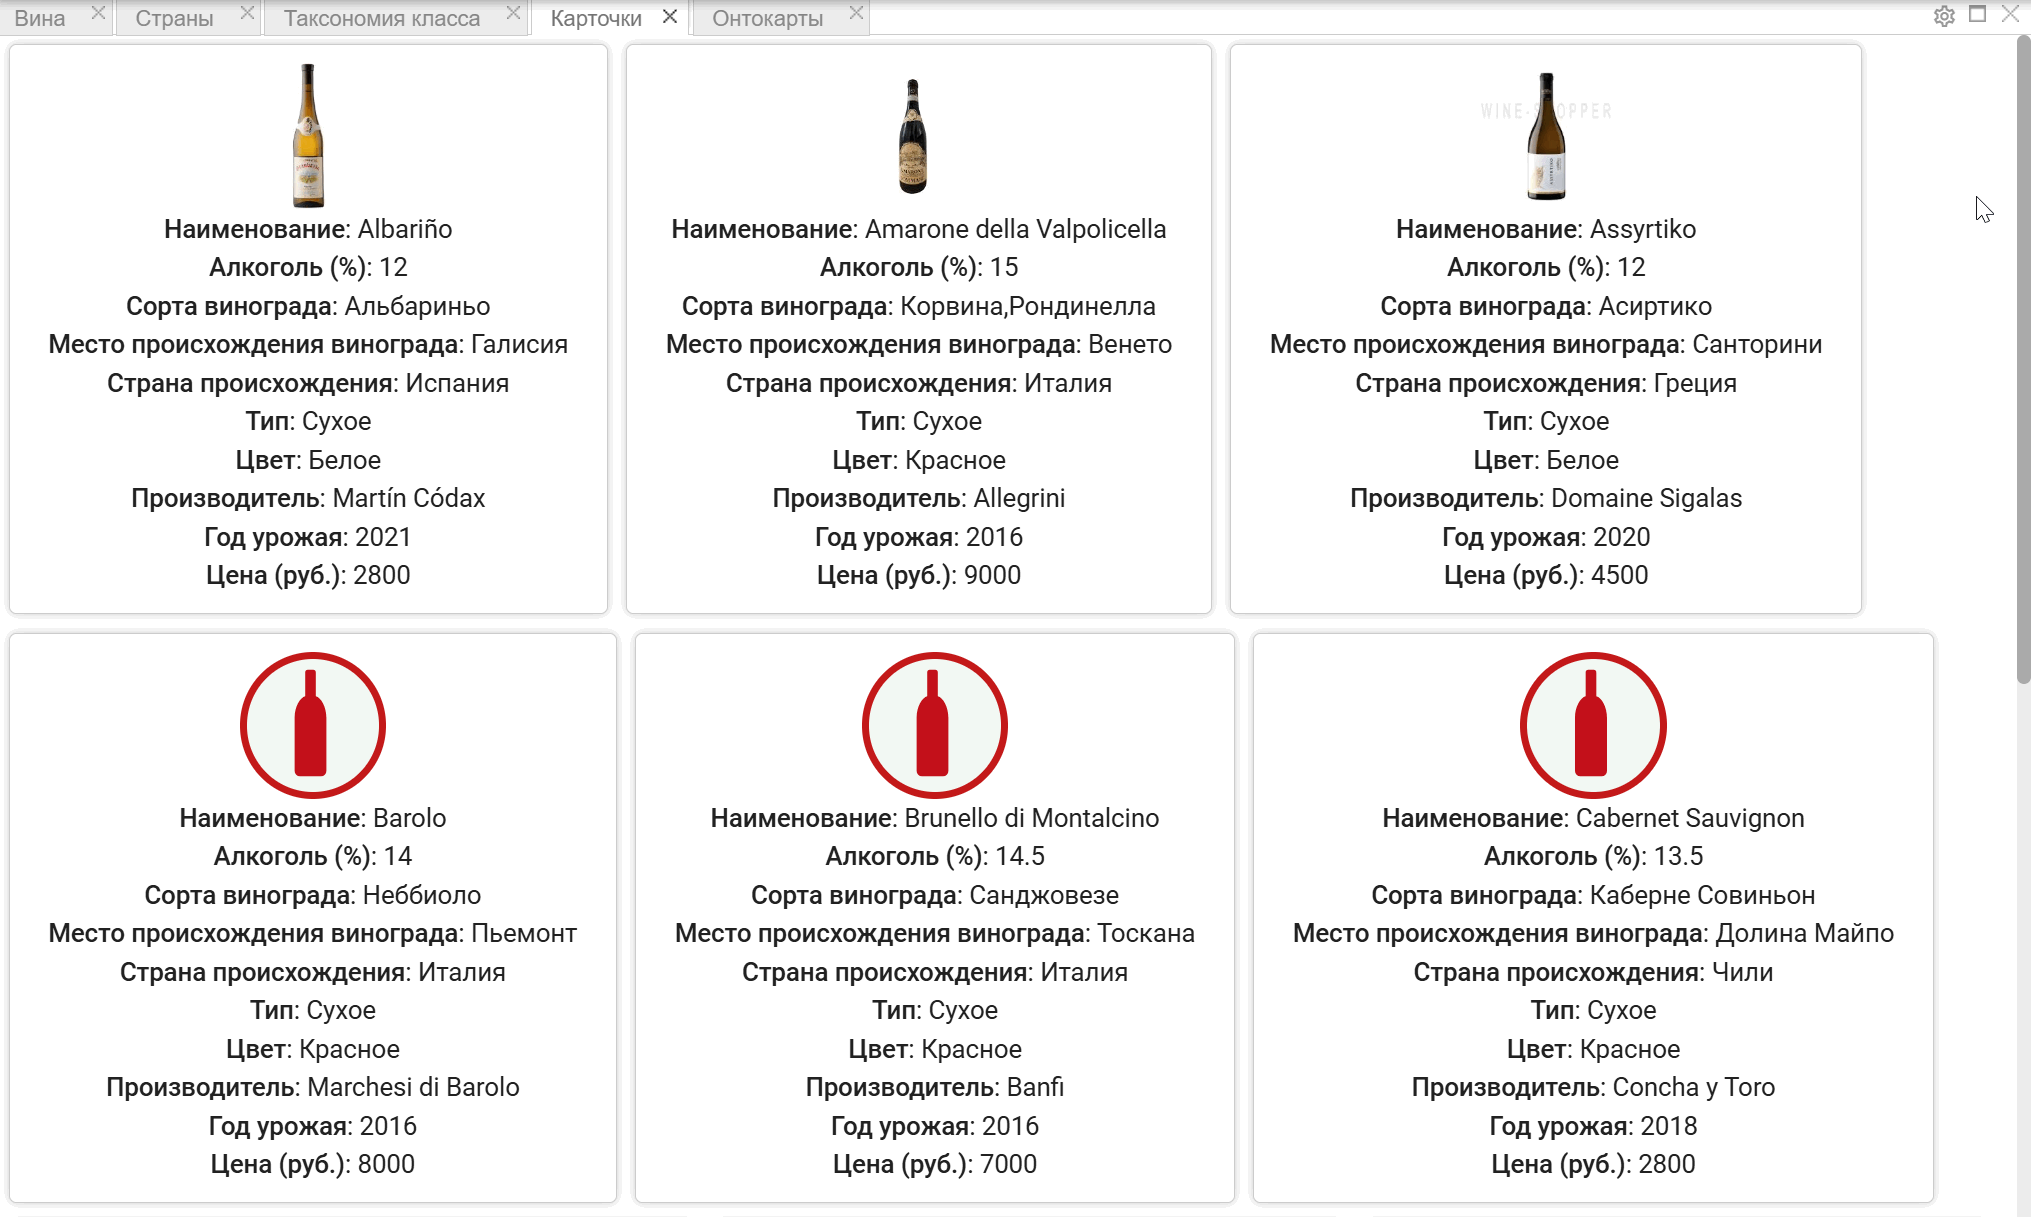The height and width of the screenshot is (1217, 2031).
Task: Click the producer 'Allegrini'
Action: (x=1020, y=499)
